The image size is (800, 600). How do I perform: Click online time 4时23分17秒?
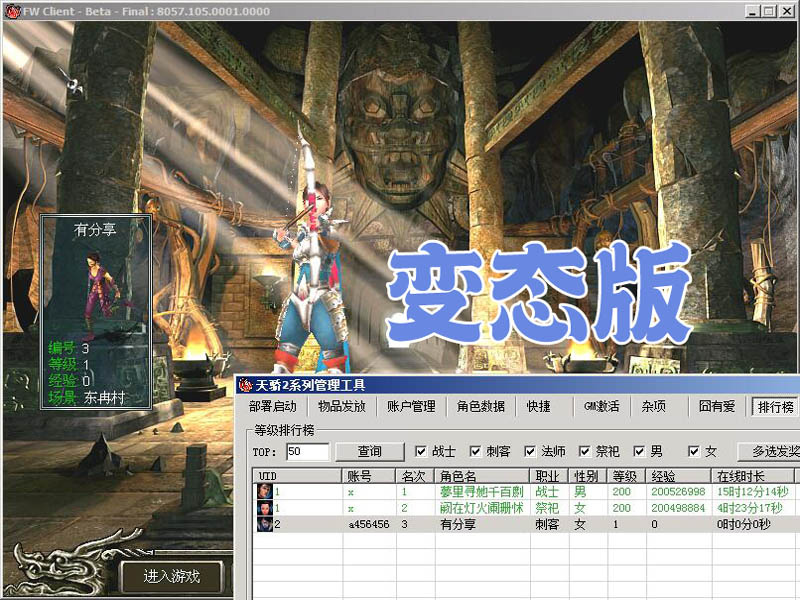tap(749, 508)
